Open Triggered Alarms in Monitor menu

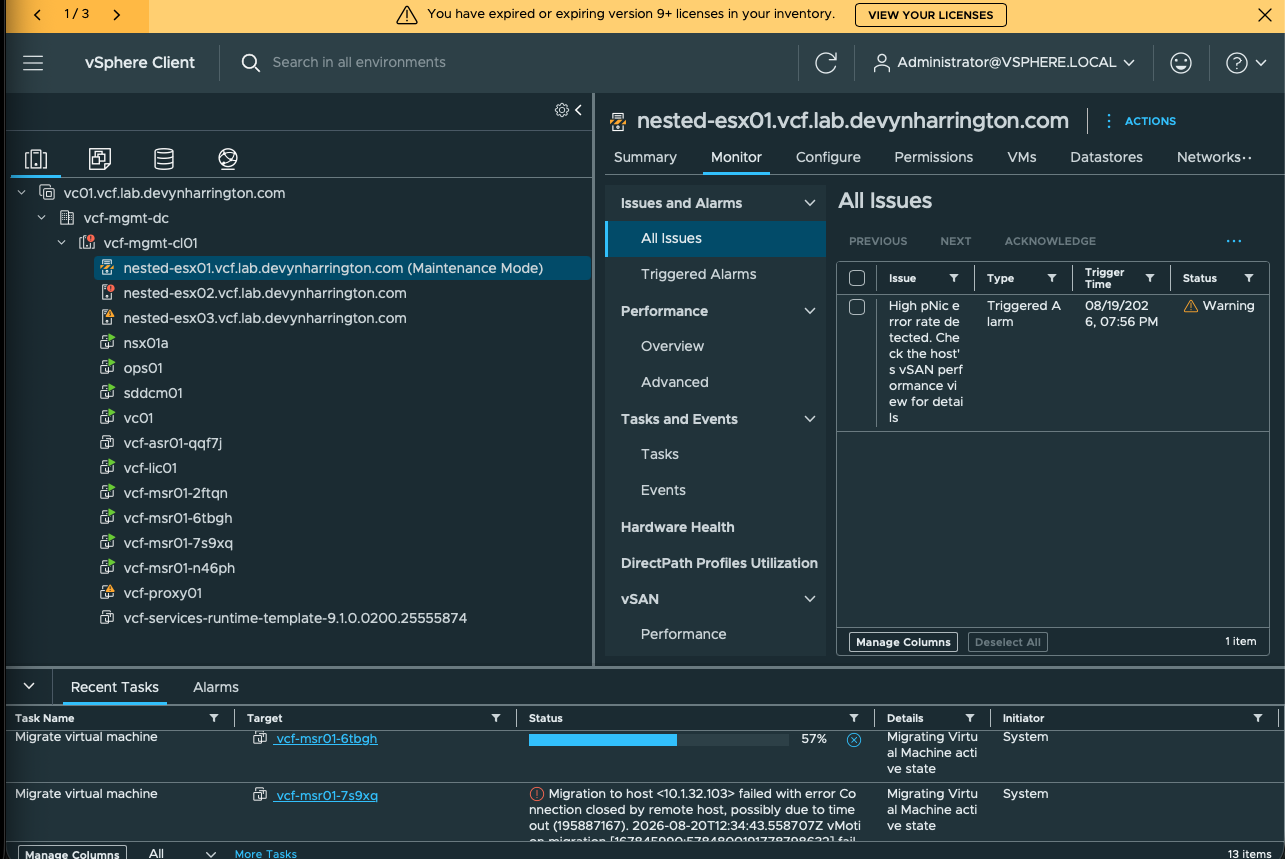[698, 274]
